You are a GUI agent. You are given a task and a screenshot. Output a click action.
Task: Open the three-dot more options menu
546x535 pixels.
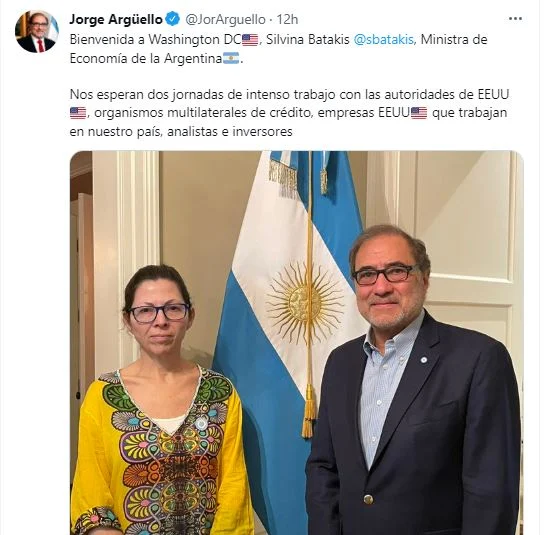[515, 19]
